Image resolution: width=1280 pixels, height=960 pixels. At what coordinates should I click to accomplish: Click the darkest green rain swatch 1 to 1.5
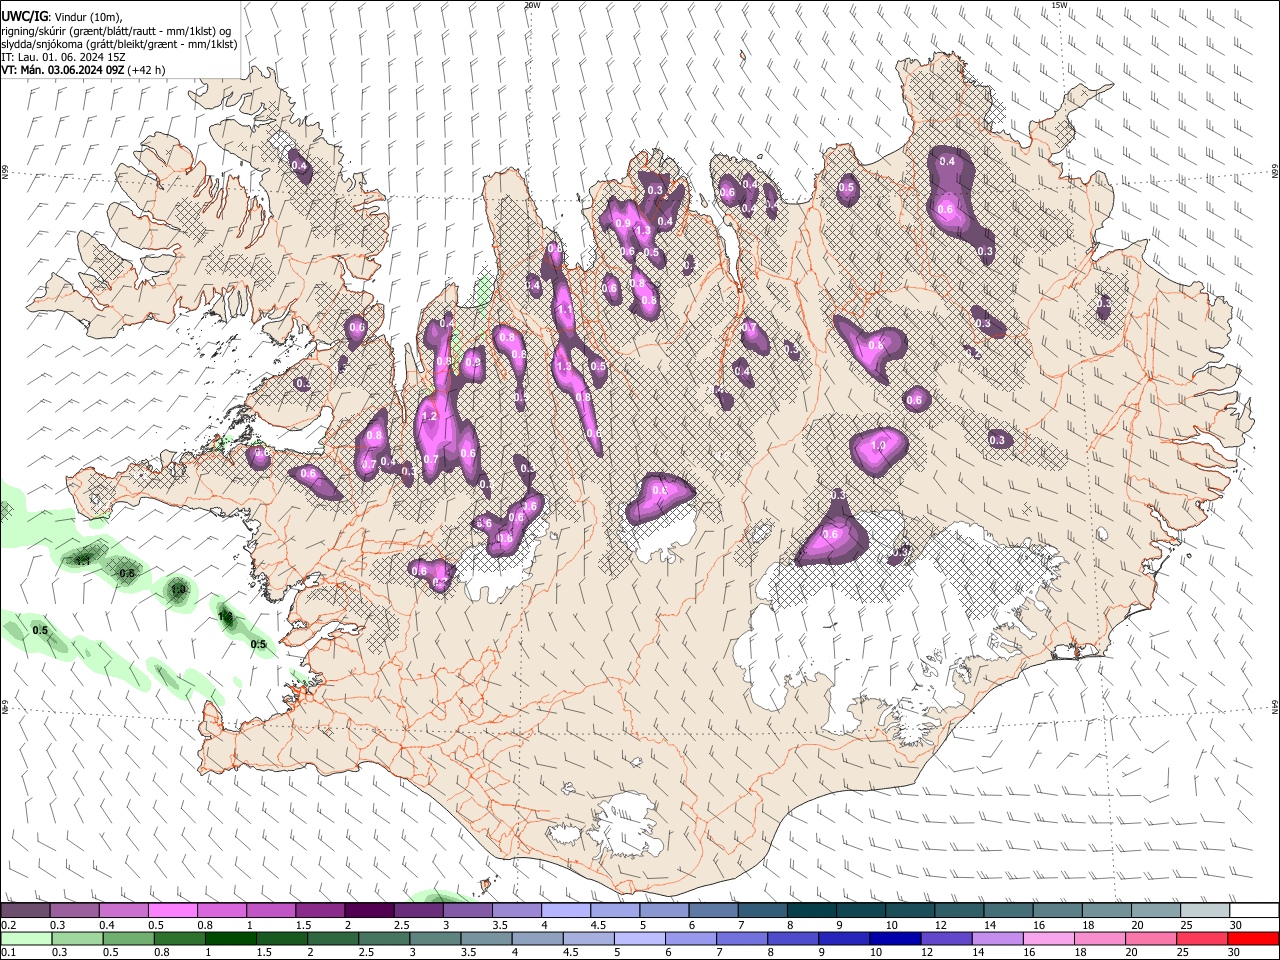[230, 938]
